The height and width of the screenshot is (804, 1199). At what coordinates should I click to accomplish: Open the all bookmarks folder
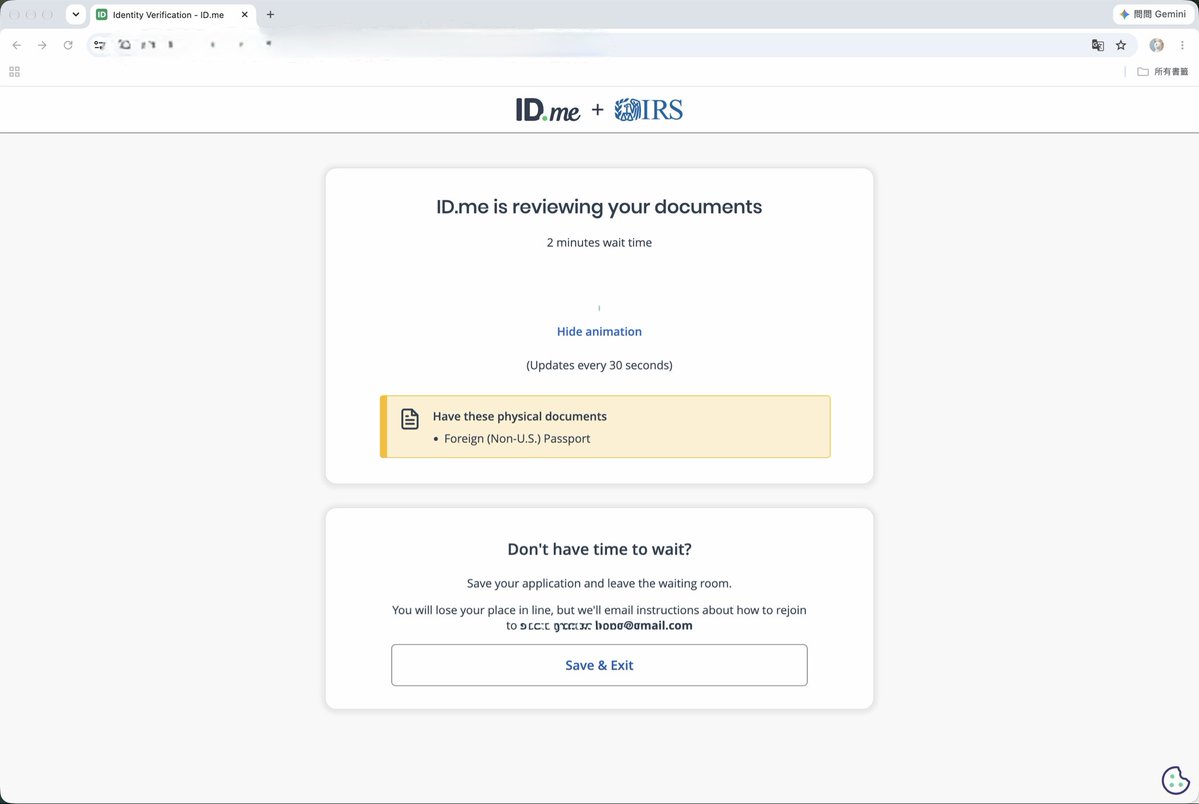tap(1162, 72)
